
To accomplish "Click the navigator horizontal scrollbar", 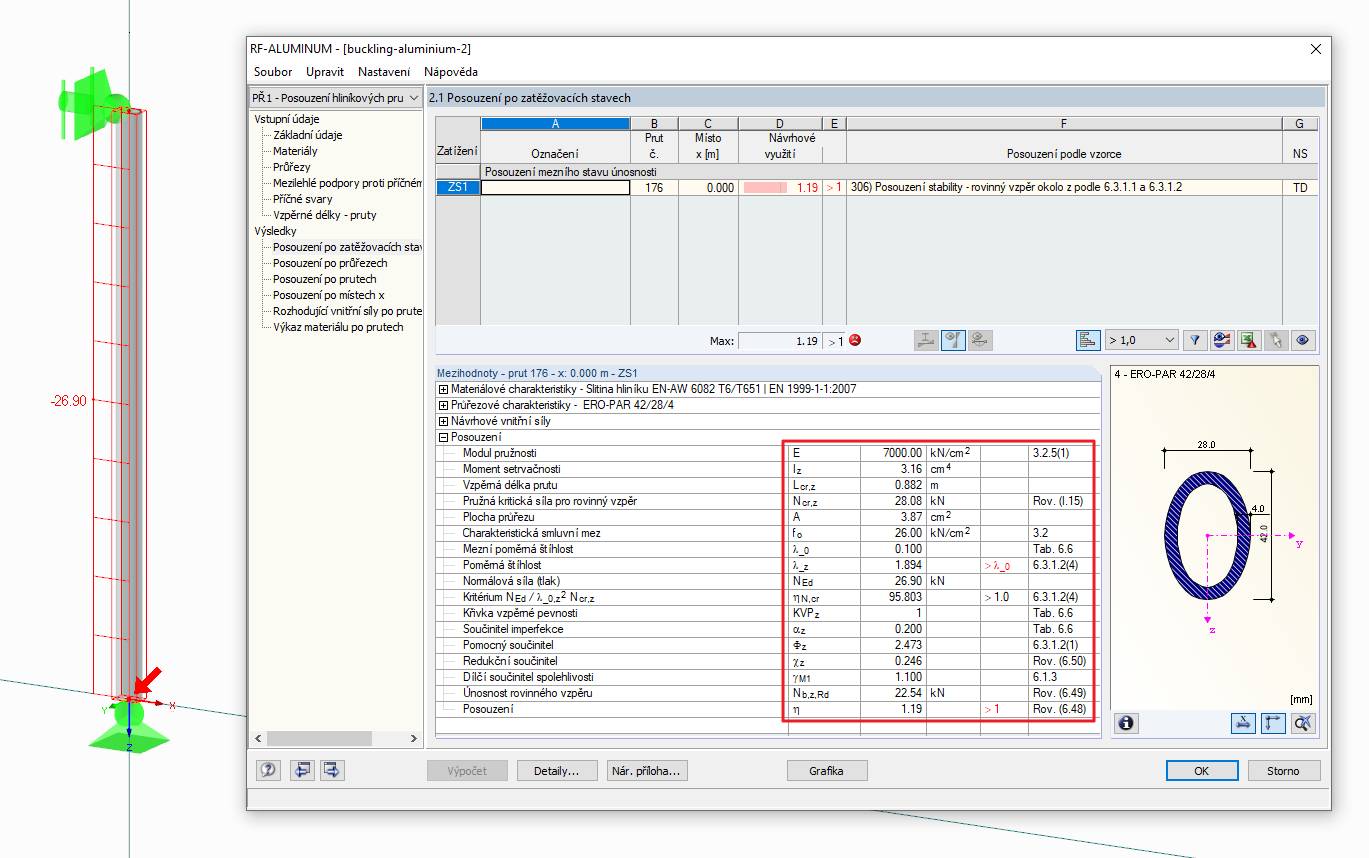I will point(335,738).
